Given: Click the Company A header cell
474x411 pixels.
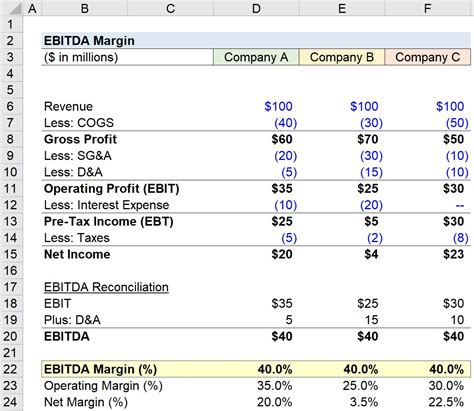Looking at the screenshot, I should click(x=256, y=57).
